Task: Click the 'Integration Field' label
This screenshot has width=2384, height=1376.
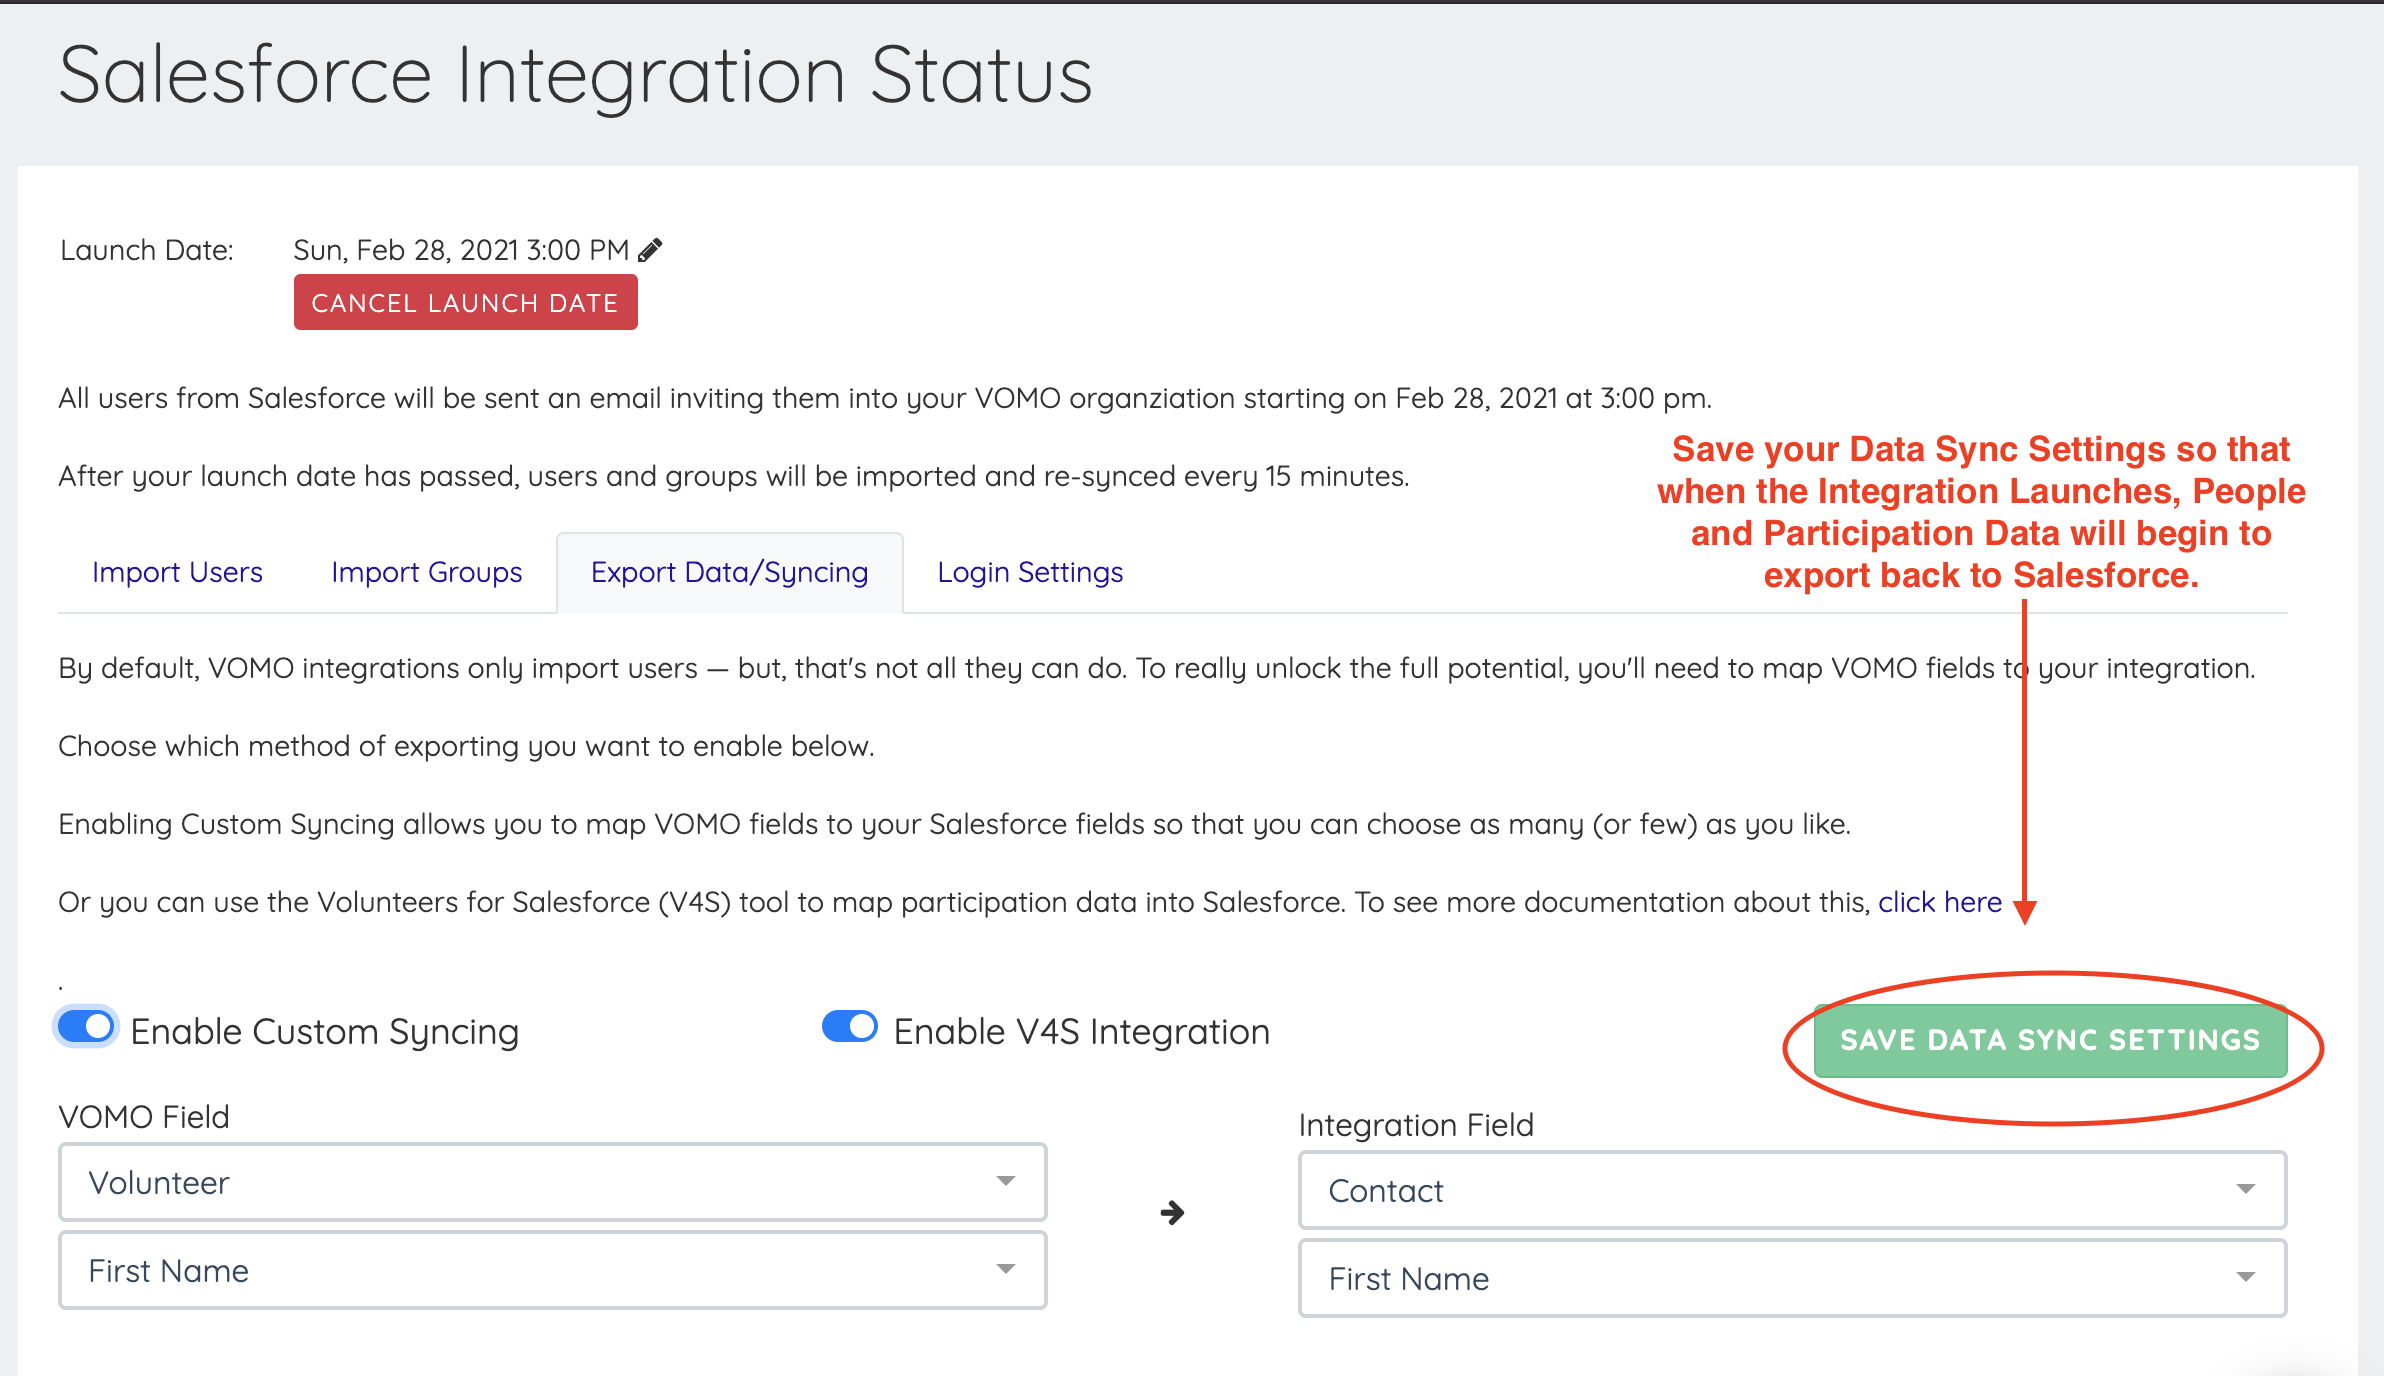Action: tap(1416, 1125)
